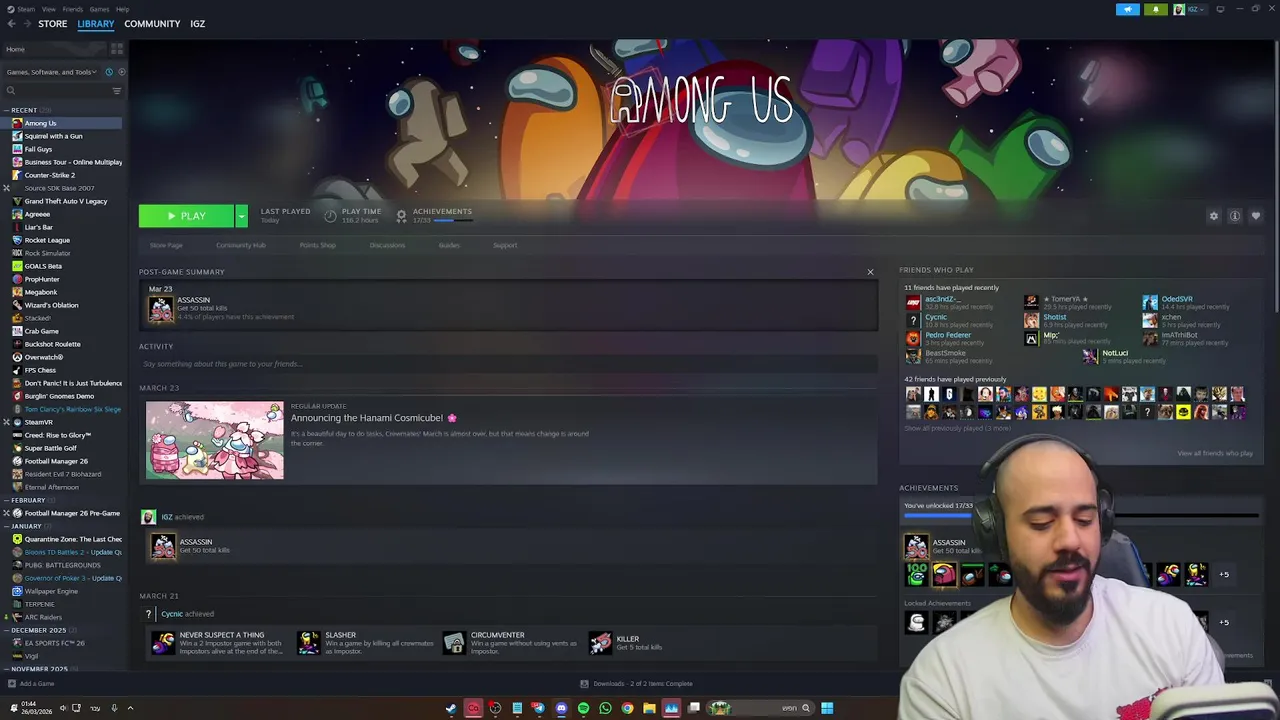Viewport: 1280px width, 720px height.
Task: Click the achievements progress bar in header
Action: (x=453, y=220)
